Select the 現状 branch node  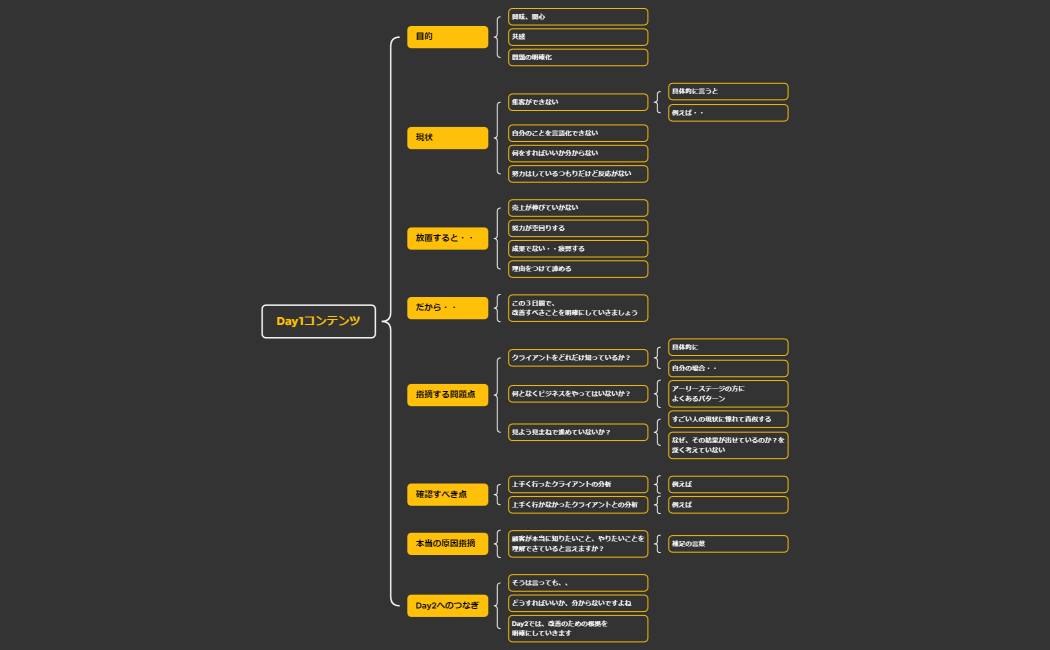click(447, 137)
